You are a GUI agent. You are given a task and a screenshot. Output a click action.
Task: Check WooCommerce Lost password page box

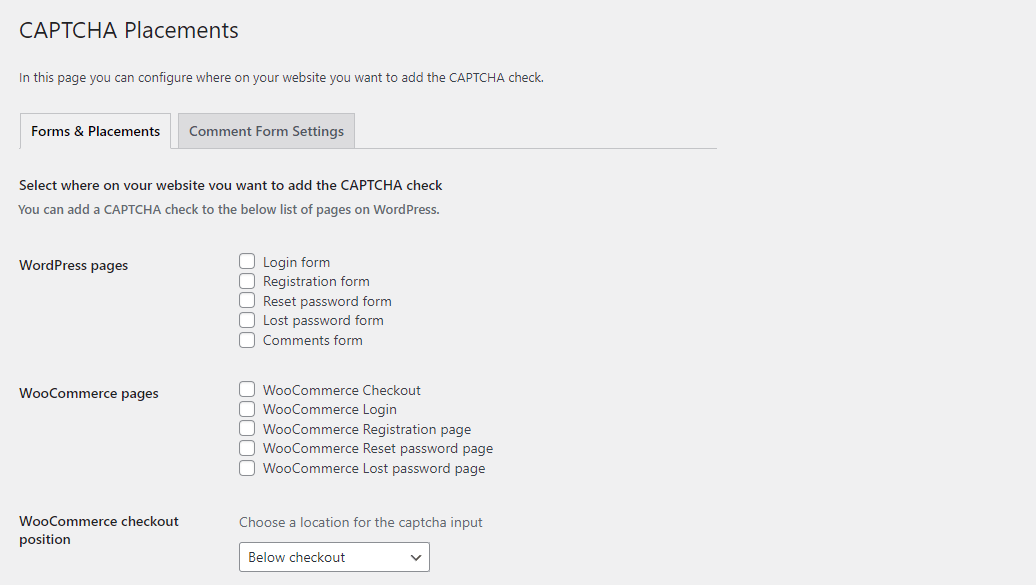coord(247,468)
